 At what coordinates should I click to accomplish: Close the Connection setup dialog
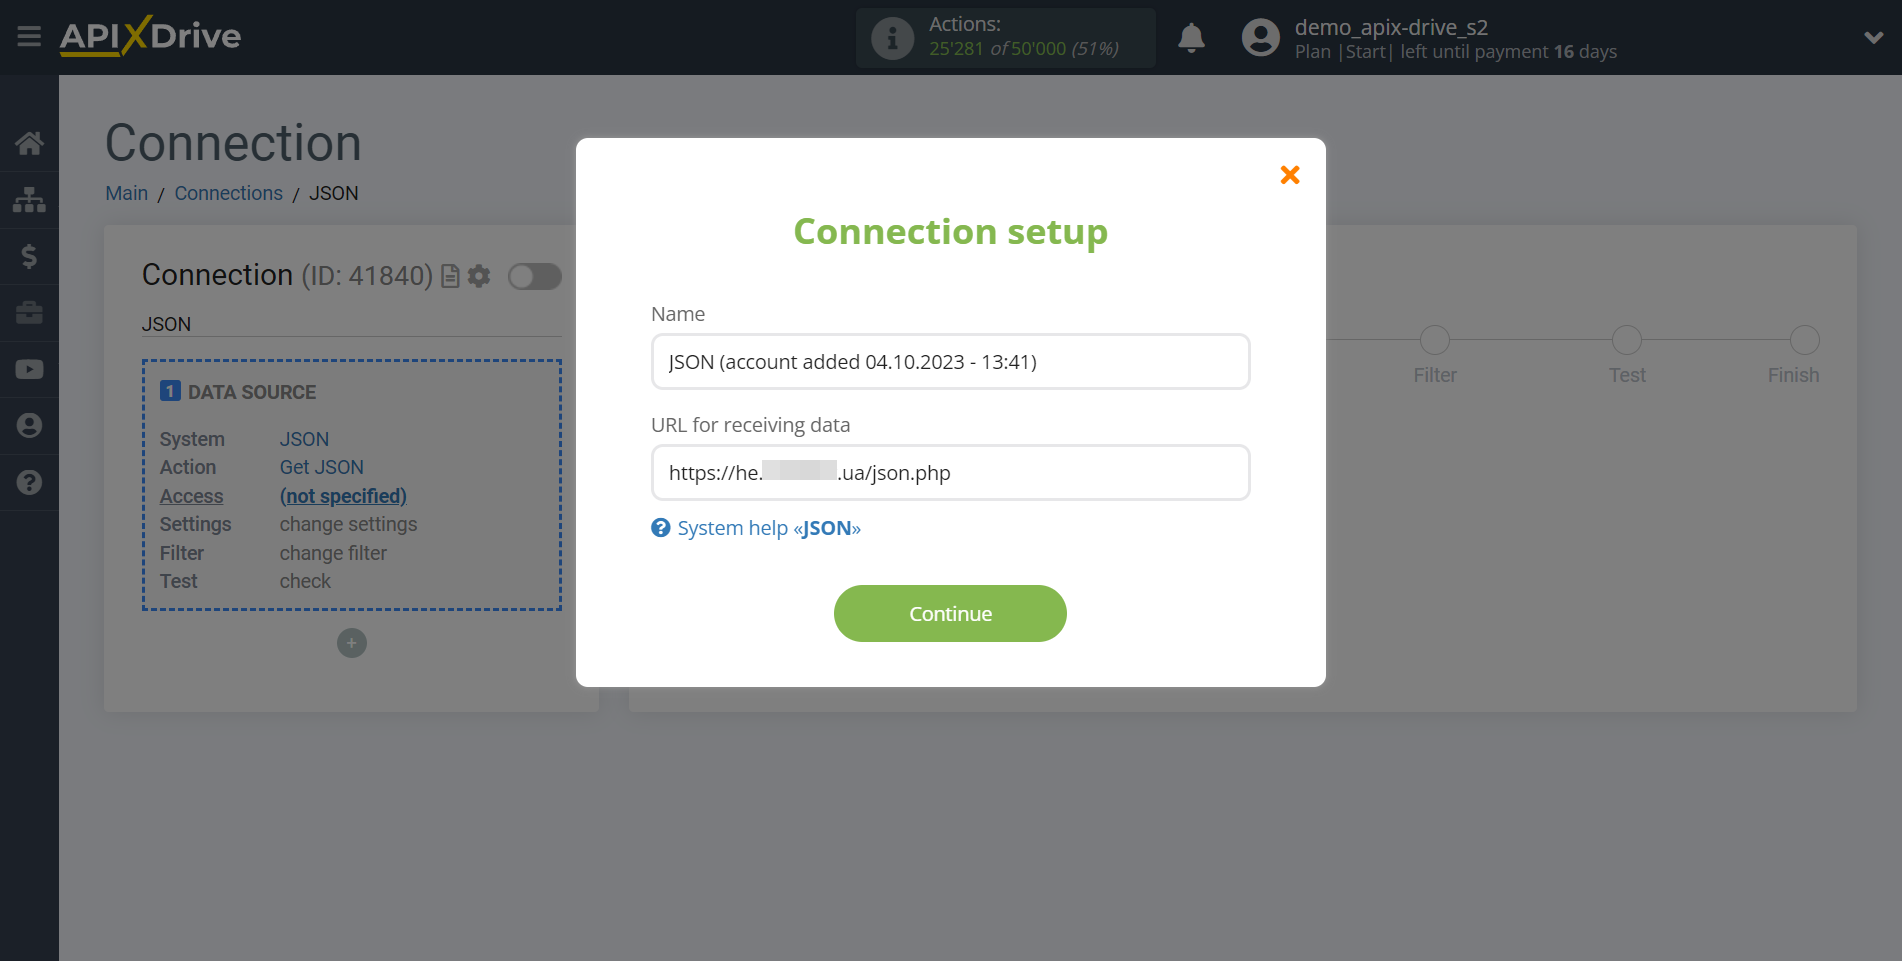(x=1290, y=175)
